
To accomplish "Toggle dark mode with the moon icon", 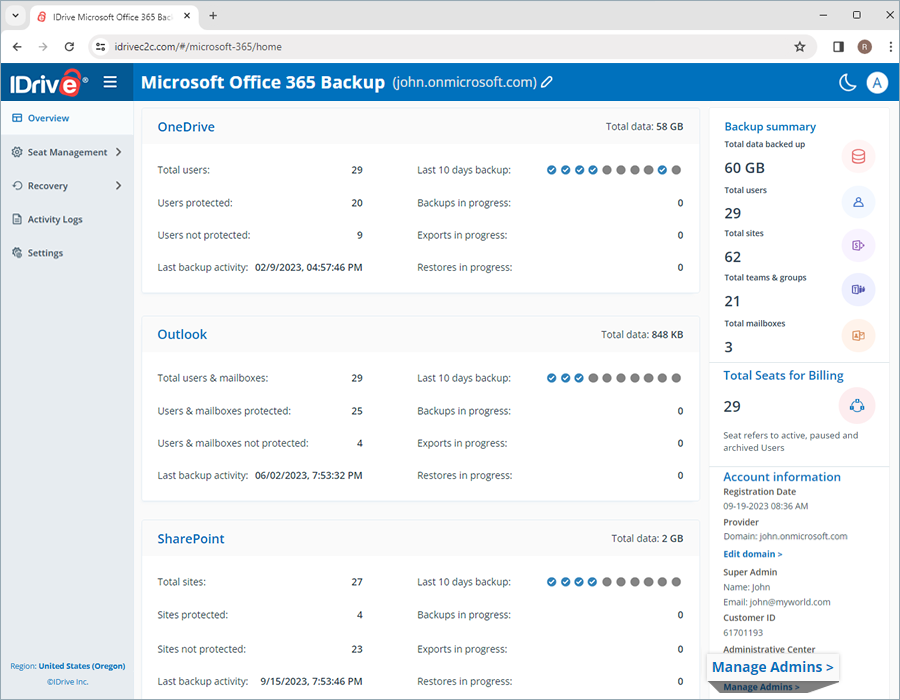I will point(846,82).
